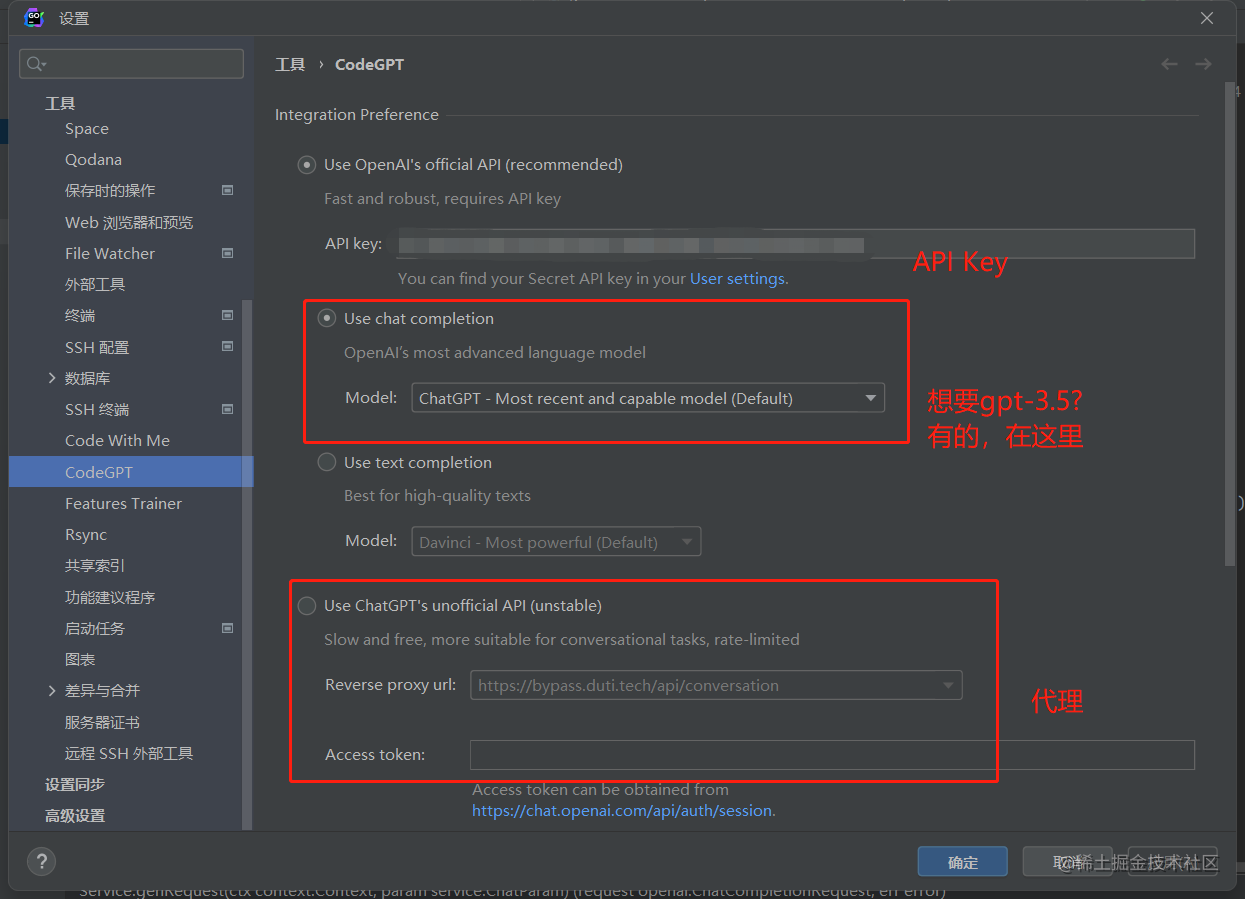Click project-level icon beside SSH 配置
Image resolution: width=1245 pixels, height=899 pixels.
click(228, 347)
